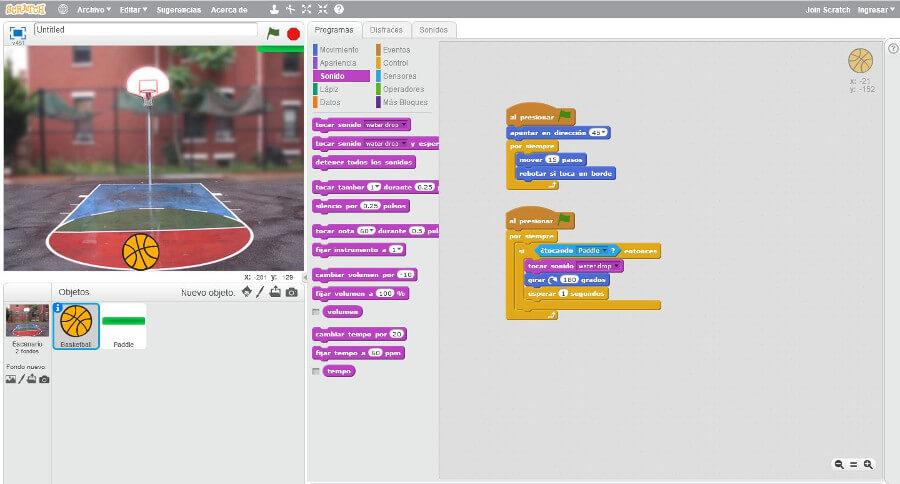Click the Join Scratch link
The height and width of the screenshot is (484, 900).
828,10
